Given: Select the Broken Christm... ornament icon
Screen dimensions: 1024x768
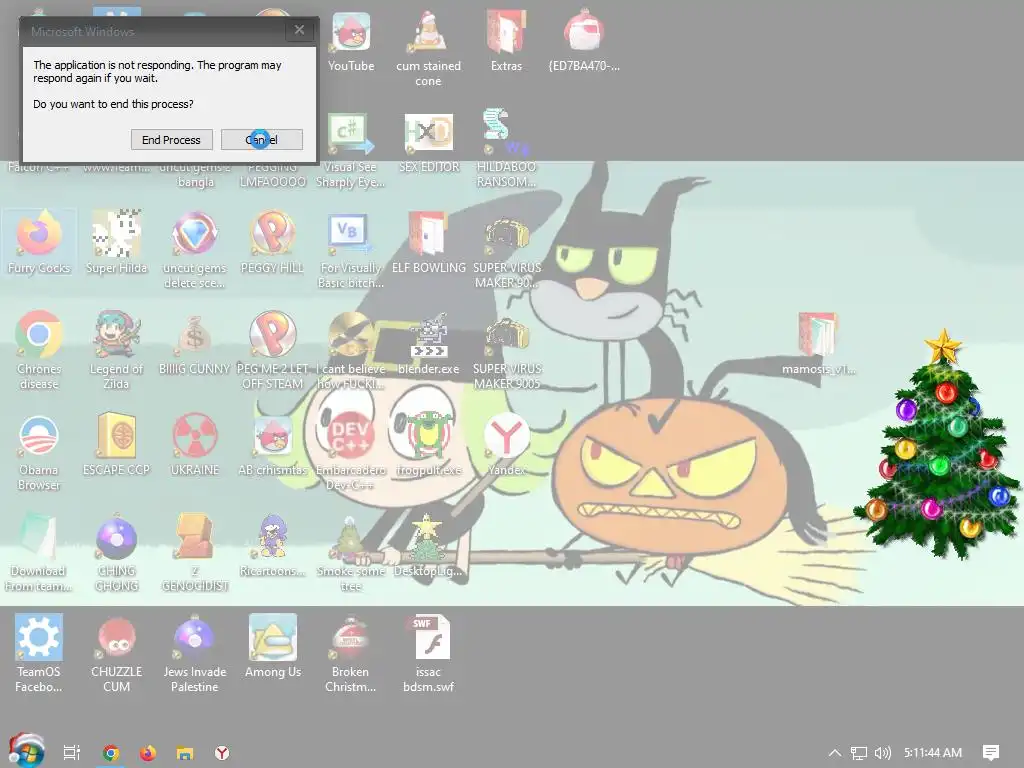Looking at the screenshot, I should pyautogui.click(x=351, y=653).
